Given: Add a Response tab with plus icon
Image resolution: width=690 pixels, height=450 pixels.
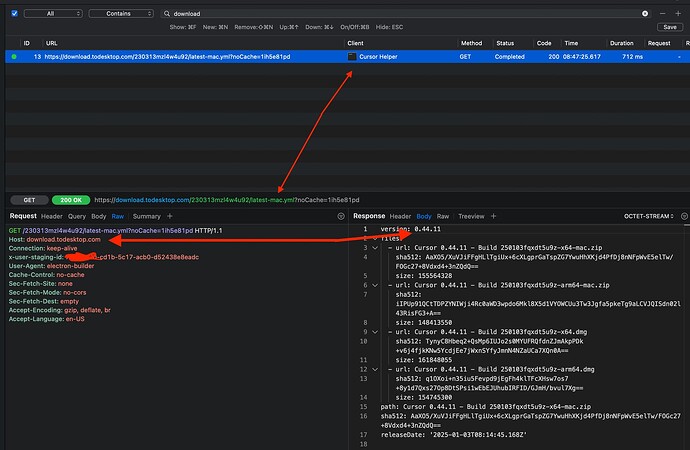Looking at the screenshot, I should pyautogui.click(x=493, y=216).
